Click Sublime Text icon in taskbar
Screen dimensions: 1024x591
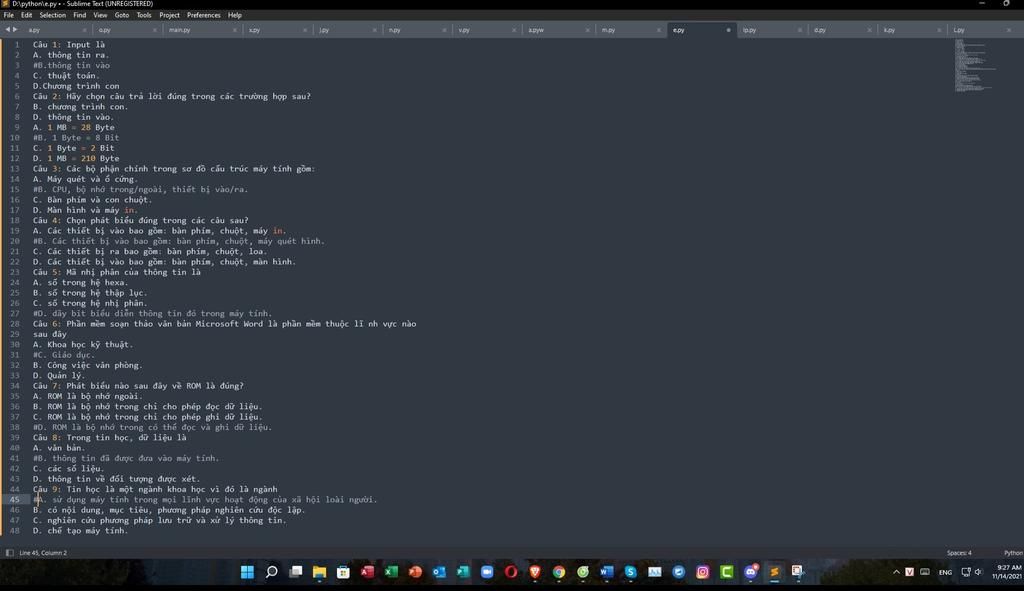click(774, 572)
